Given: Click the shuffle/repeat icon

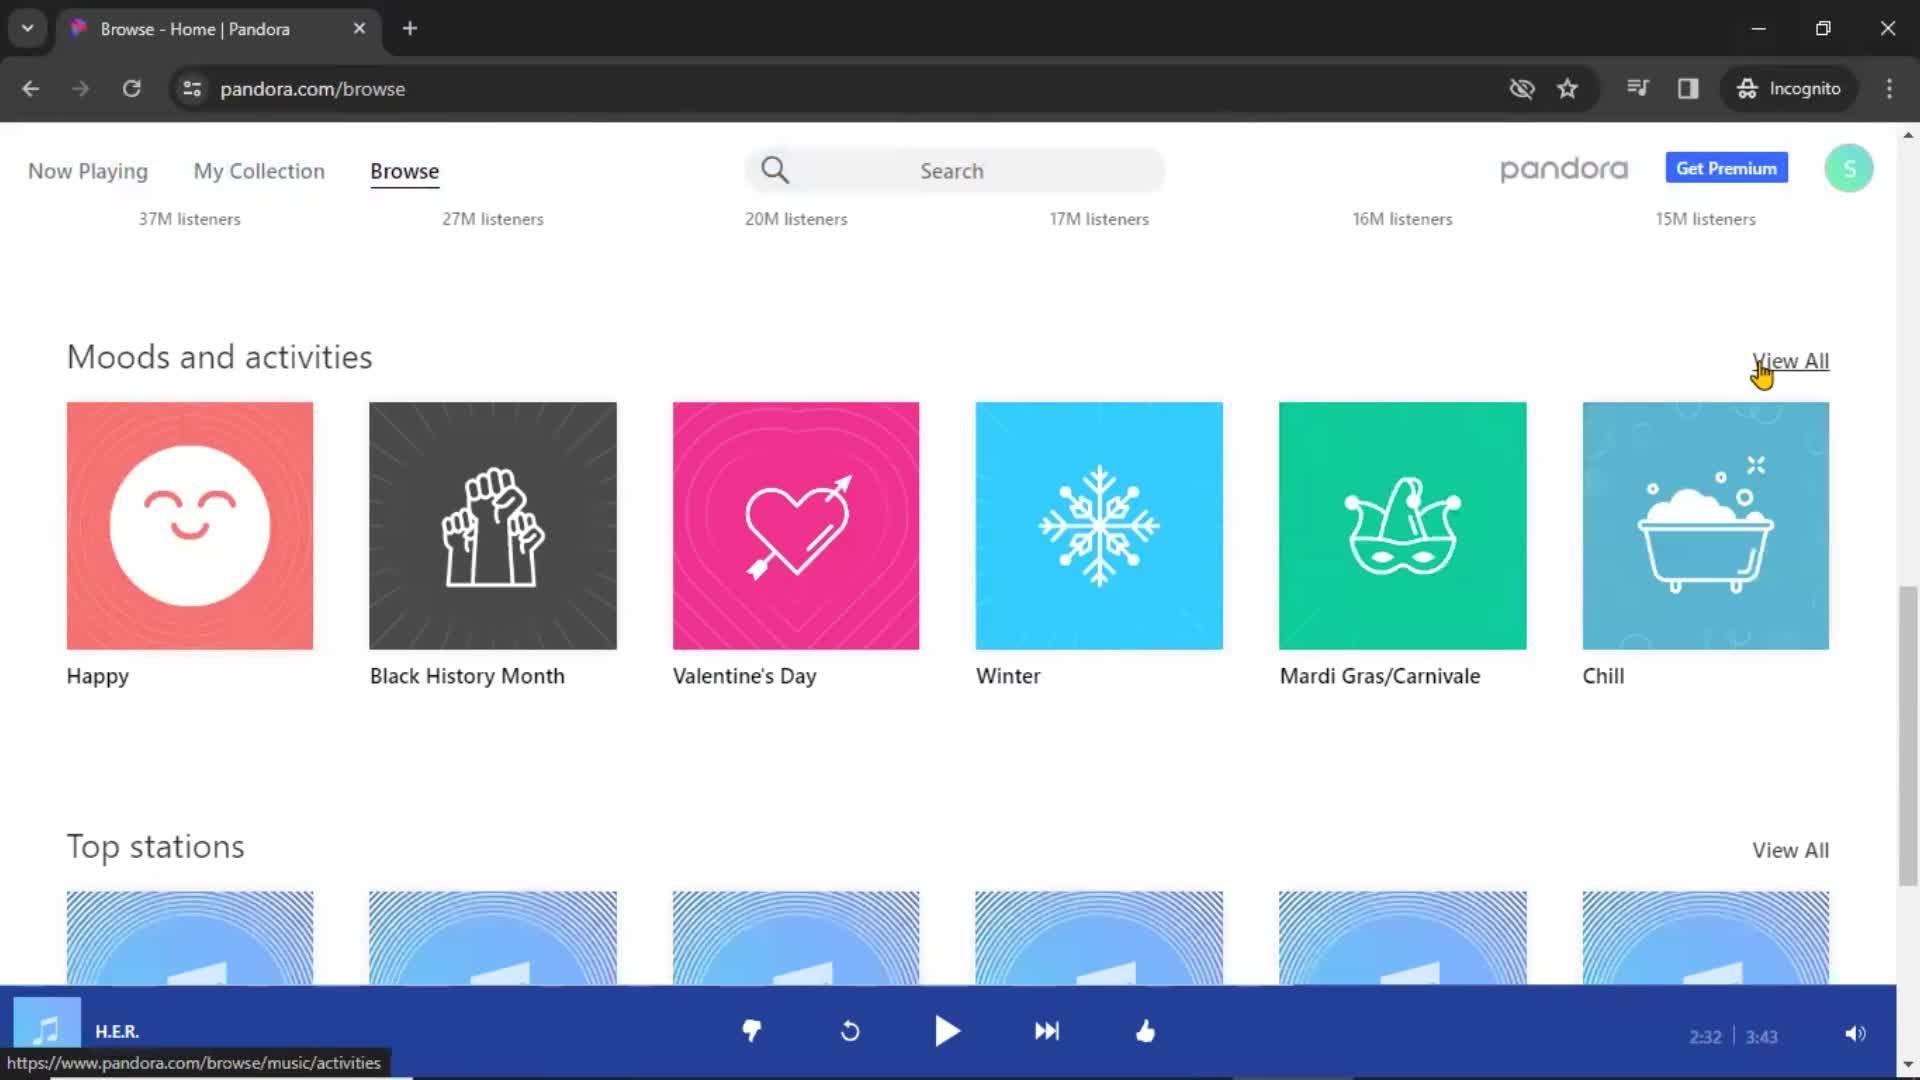Looking at the screenshot, I should 851,1031.
